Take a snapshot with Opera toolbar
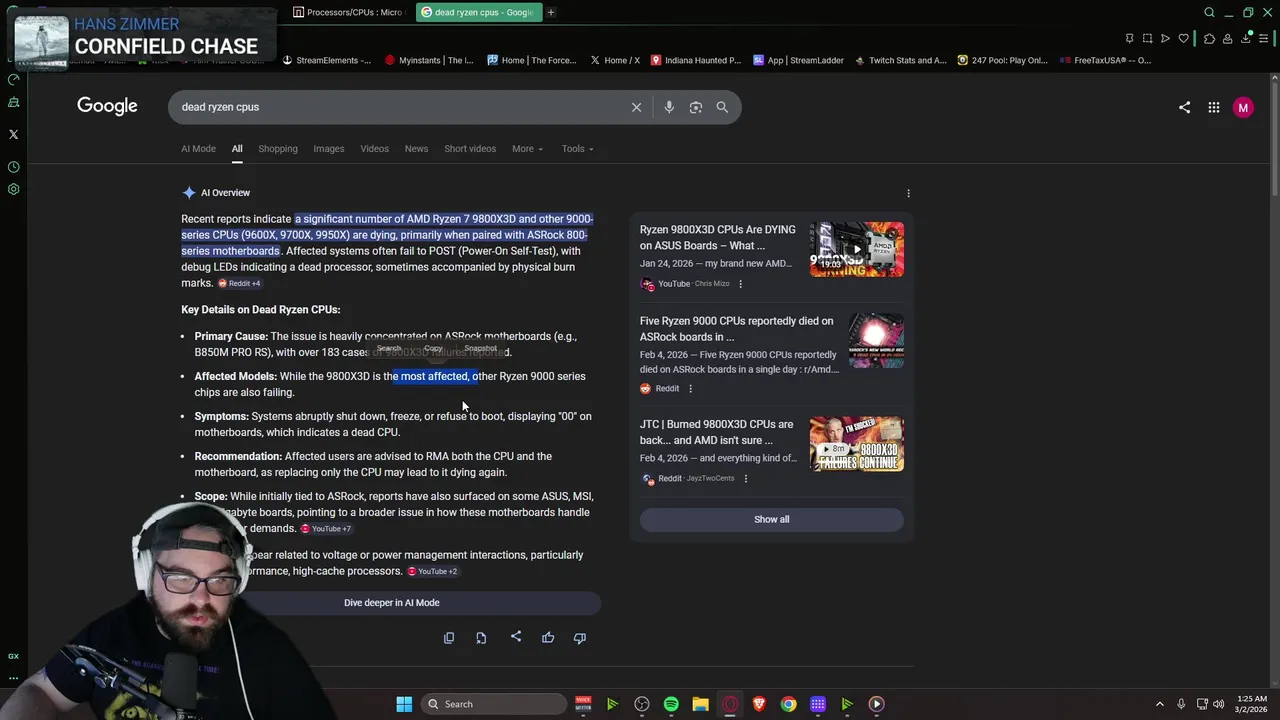Image resolution: width=1280 pixels, height=720 pixels. (1147, 38)
